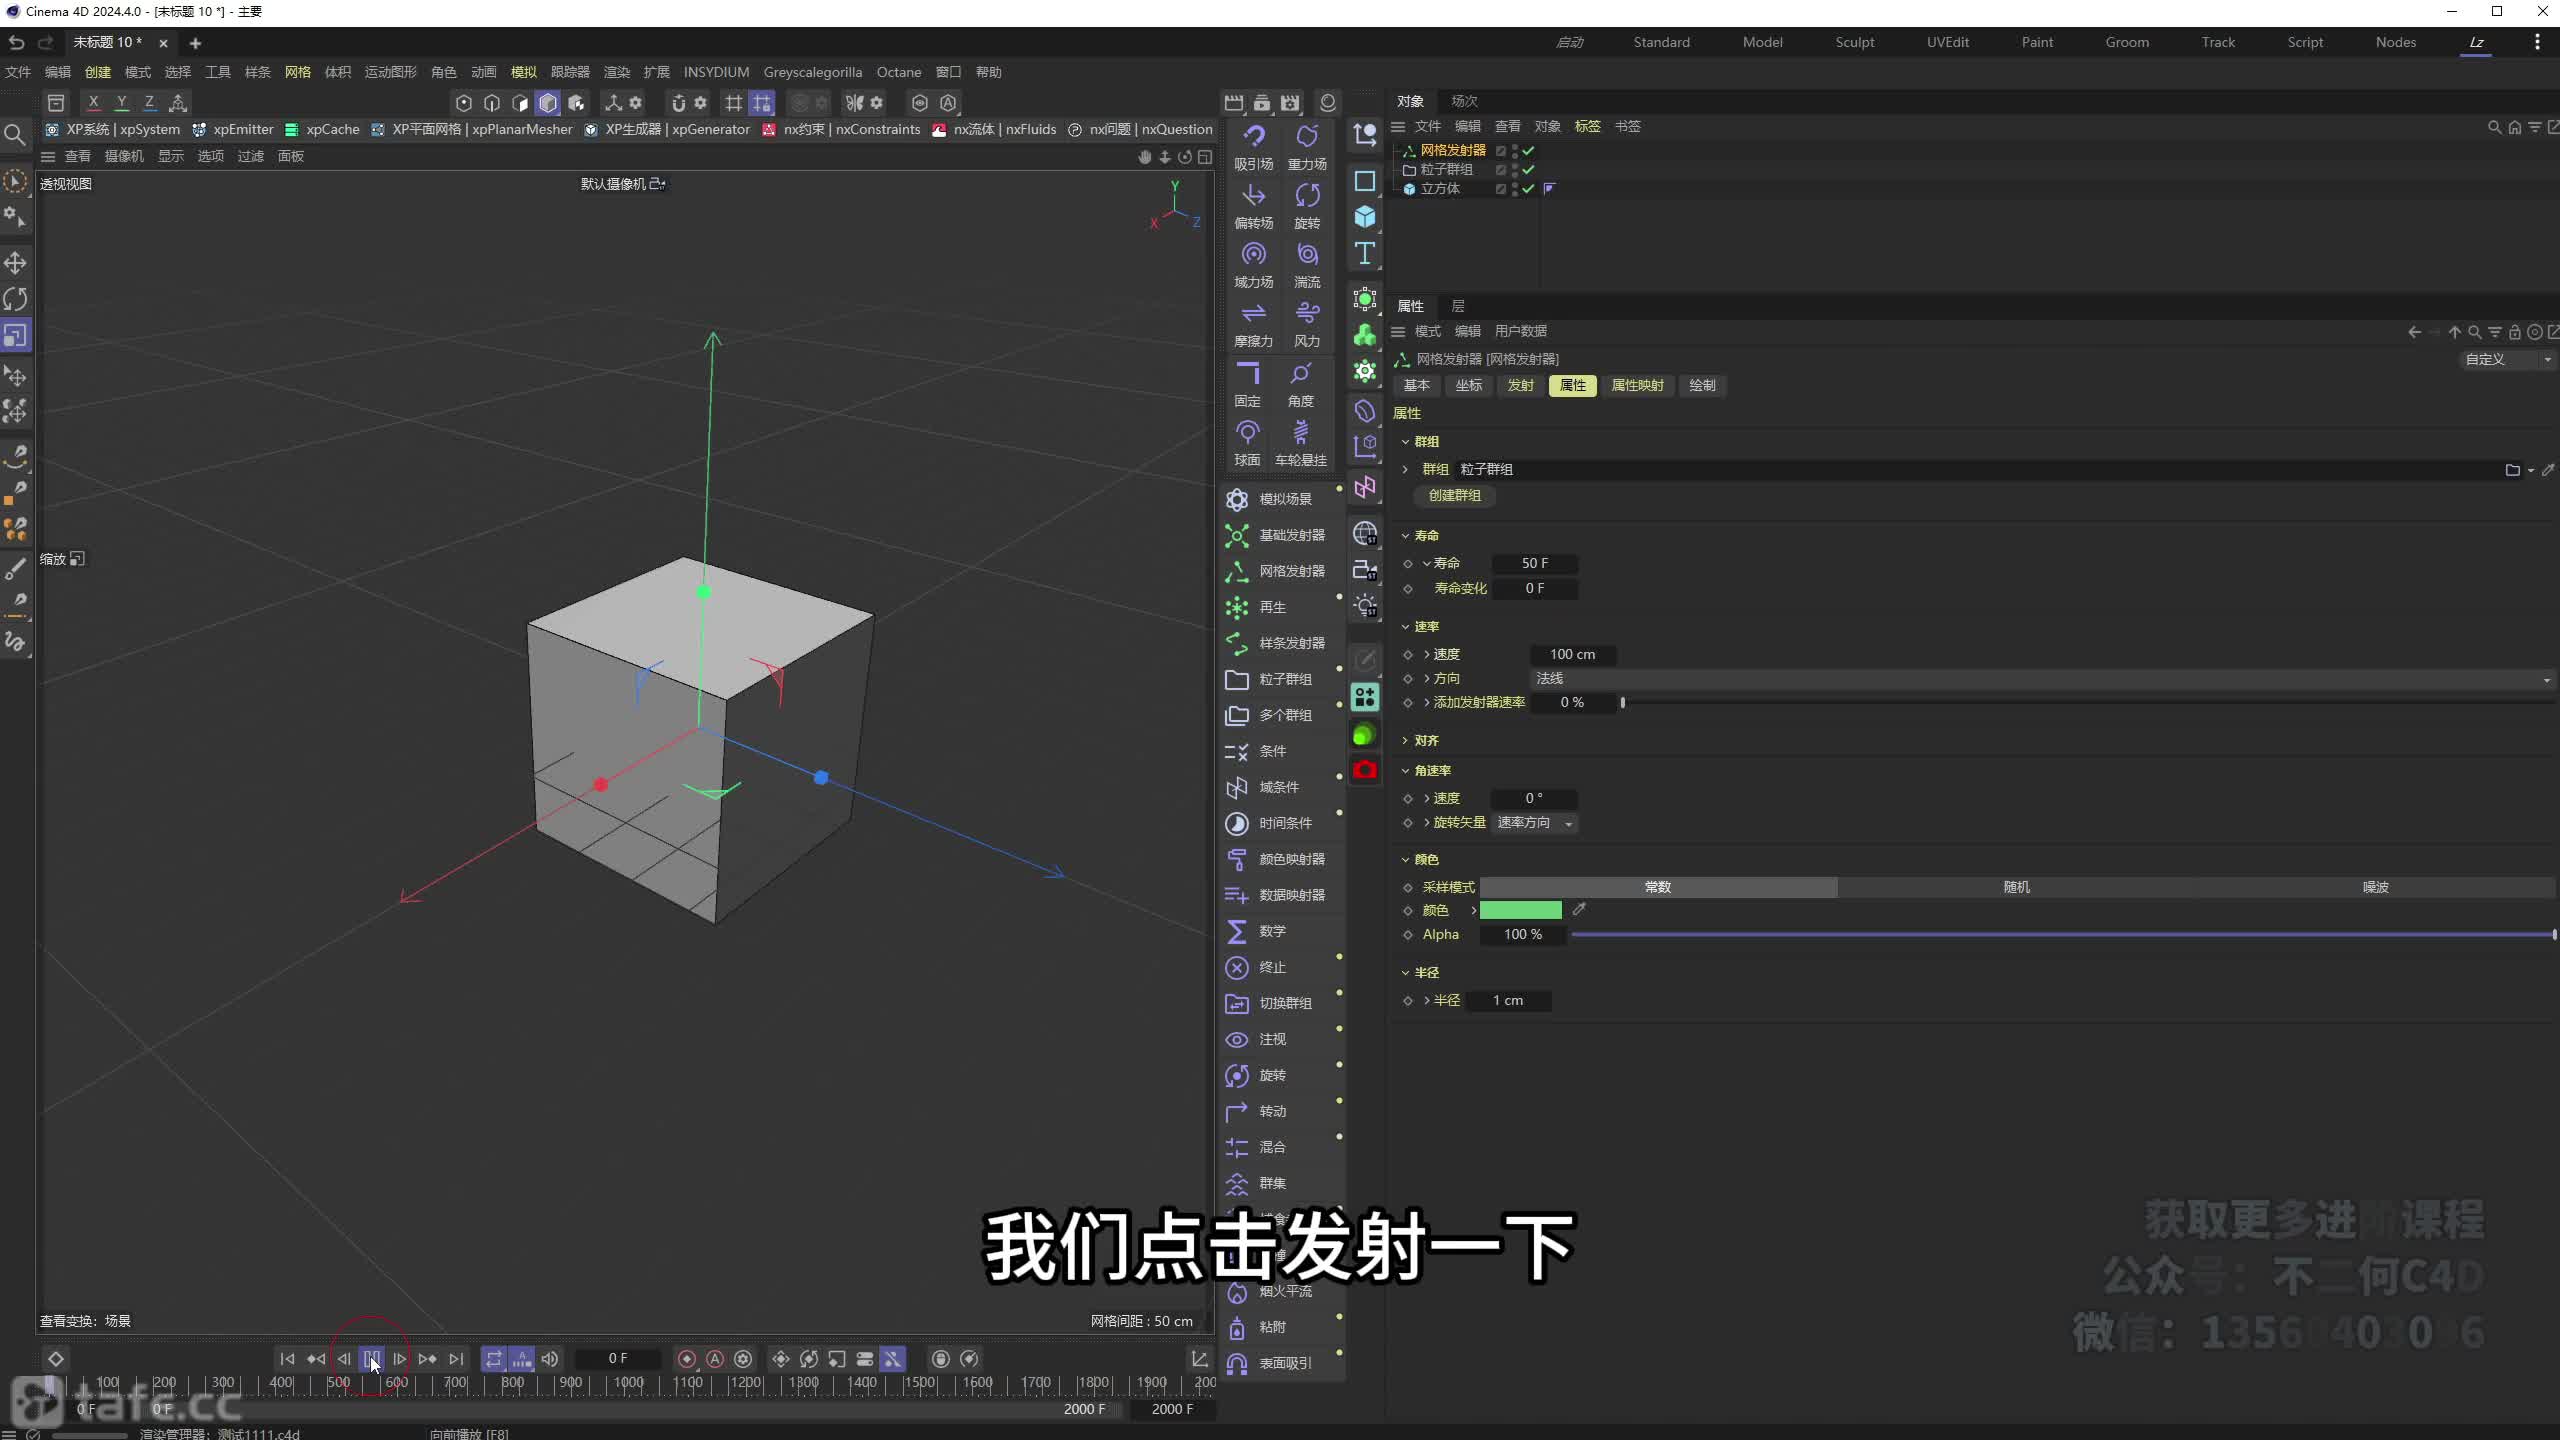Select the 风力 wind icon

(x=1307, y=323)
